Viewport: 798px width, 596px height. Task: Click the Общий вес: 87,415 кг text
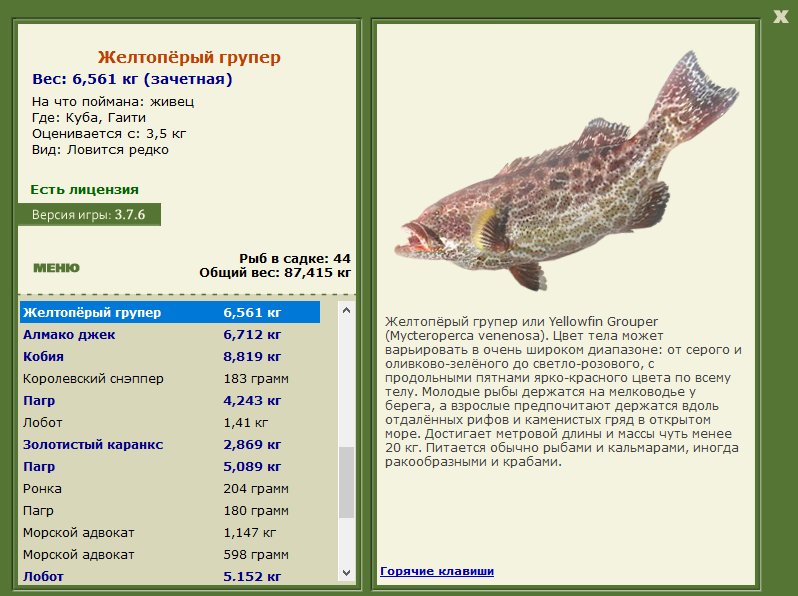click(275, 272)
